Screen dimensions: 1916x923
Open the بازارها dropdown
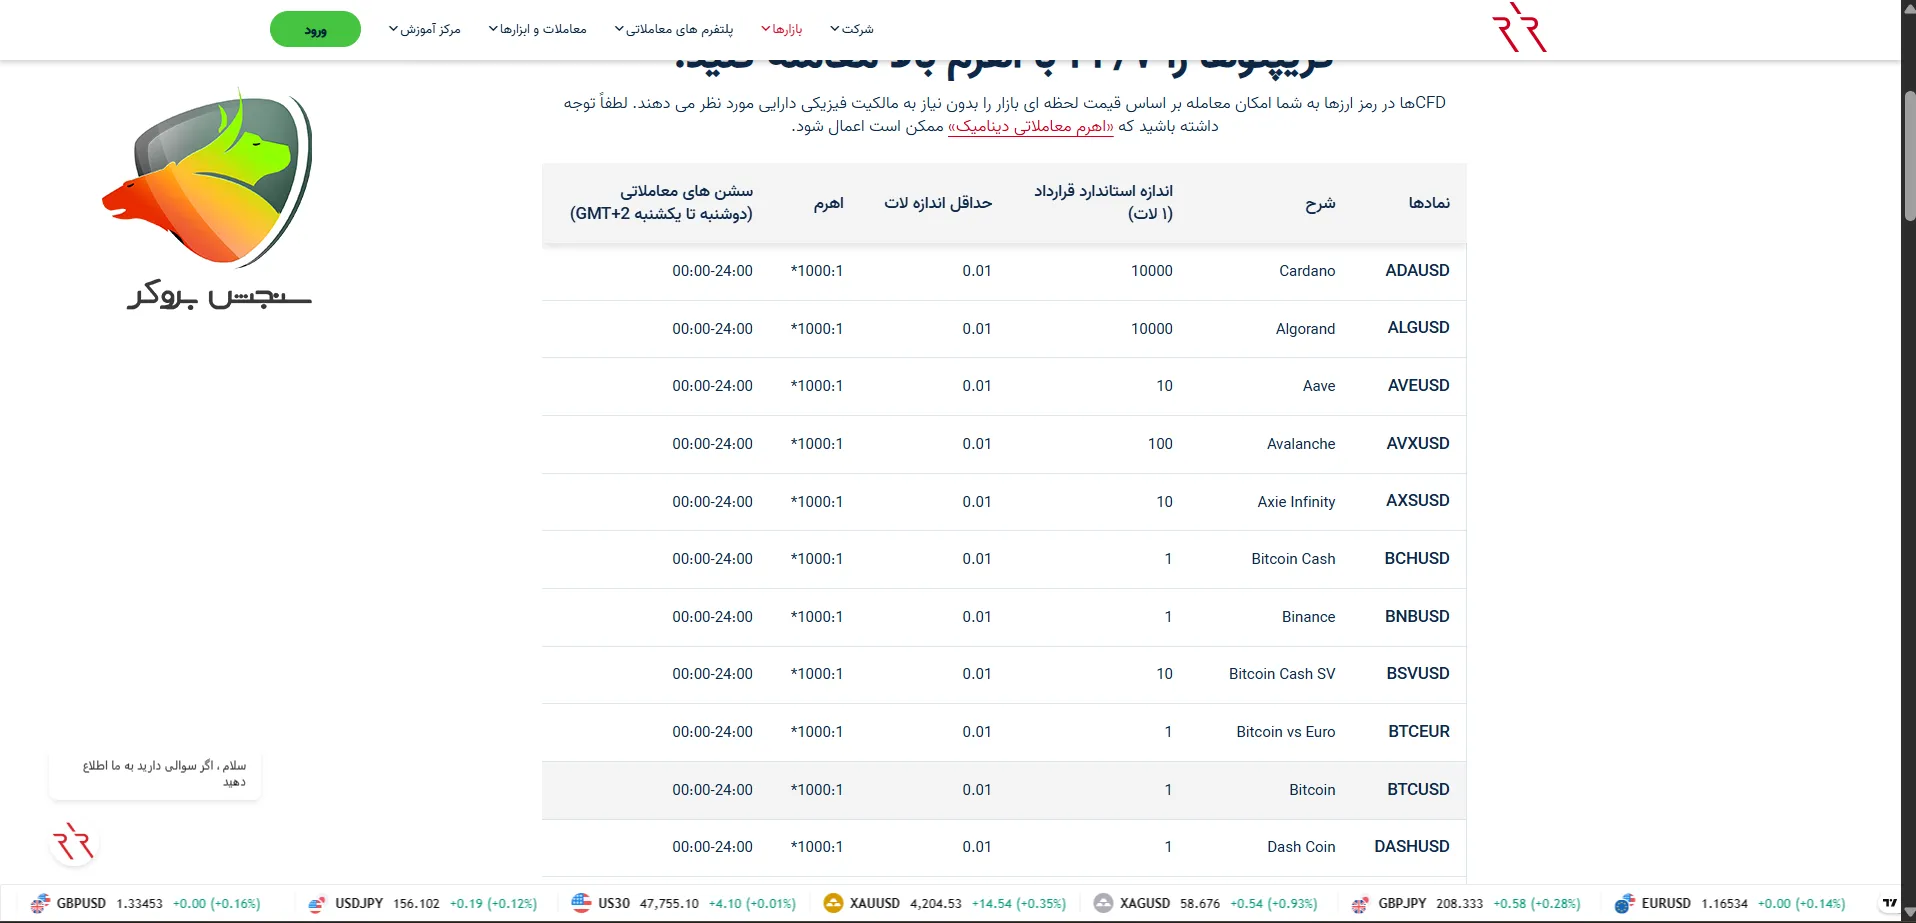(x=782, y=29)
